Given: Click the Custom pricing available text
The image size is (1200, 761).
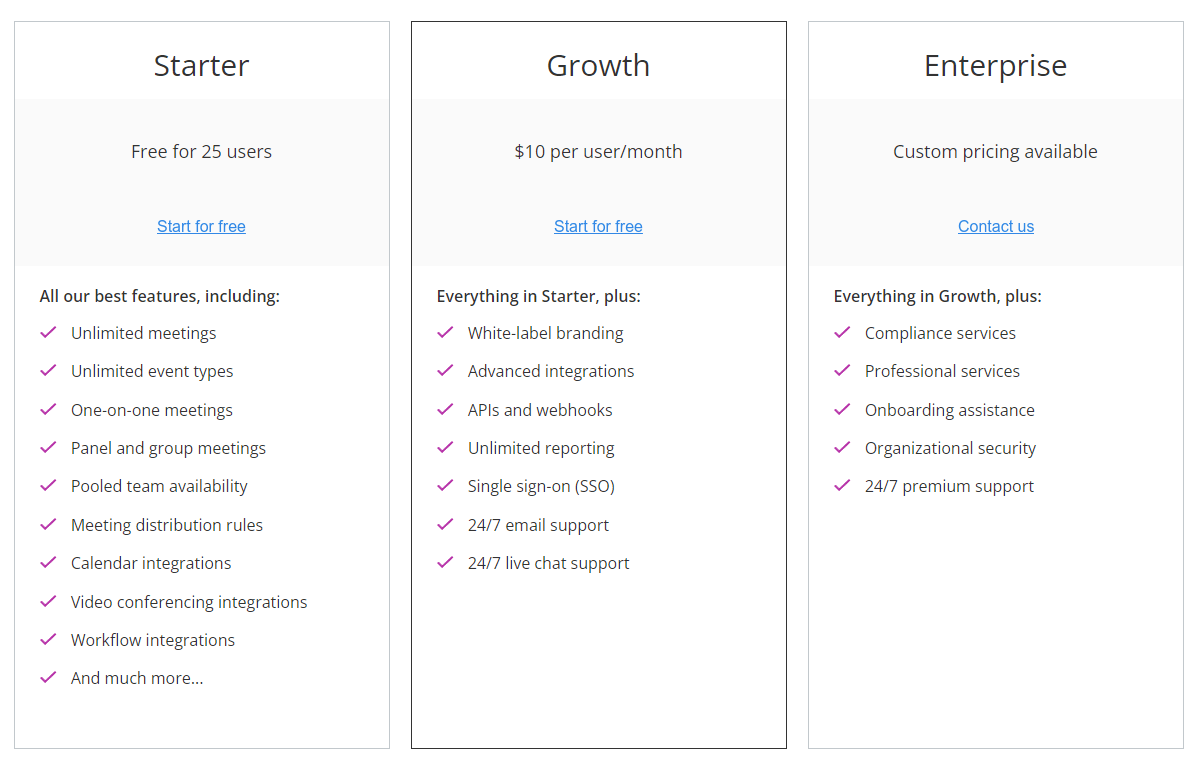Looking at the screenshot, I should pyautogui.click(x=995, y=152).
